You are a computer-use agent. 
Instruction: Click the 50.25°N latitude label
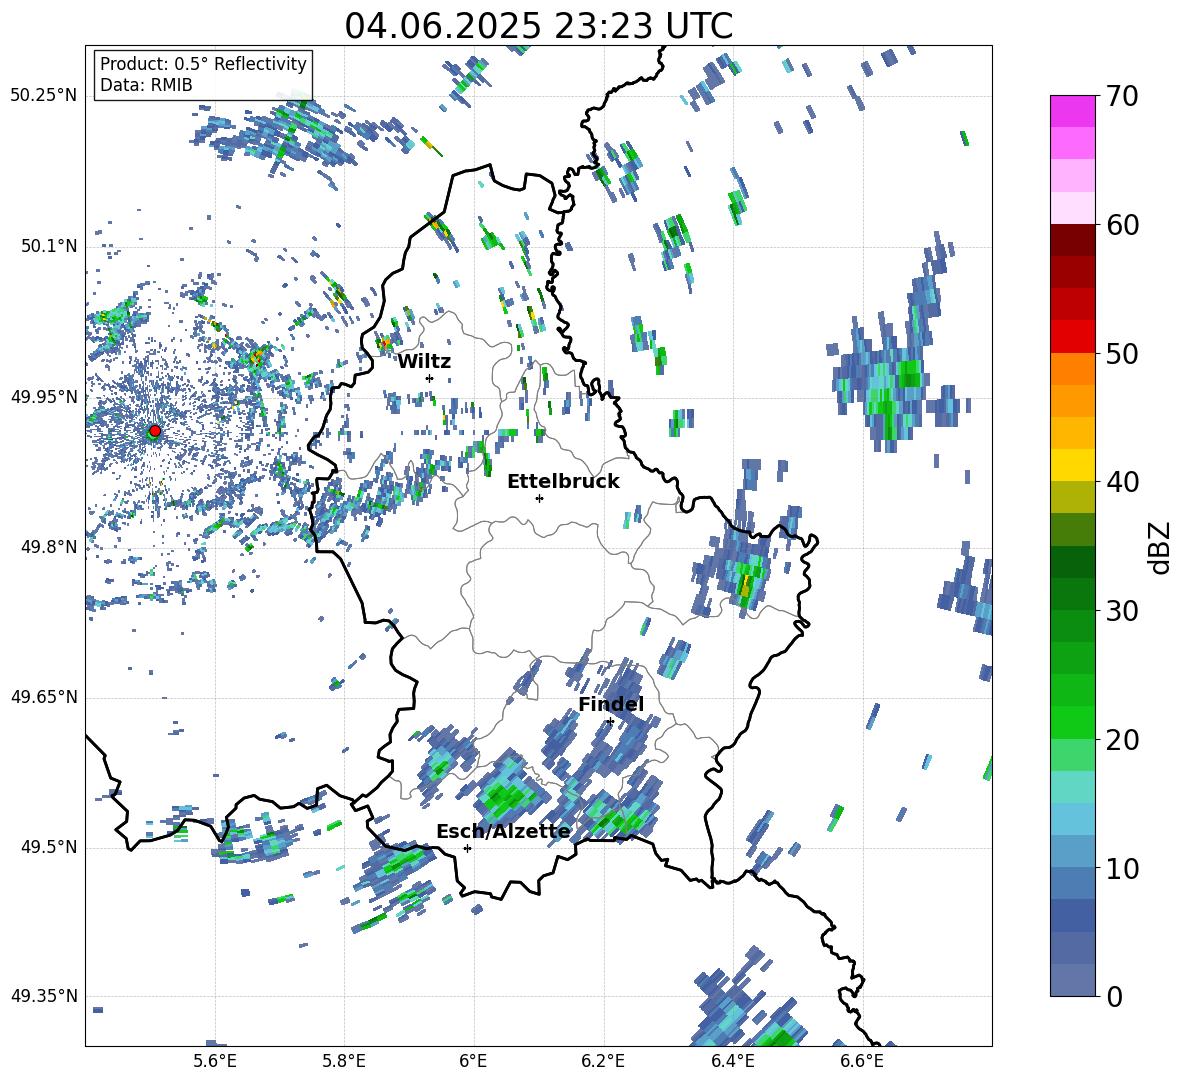click(x=44, y=96)
